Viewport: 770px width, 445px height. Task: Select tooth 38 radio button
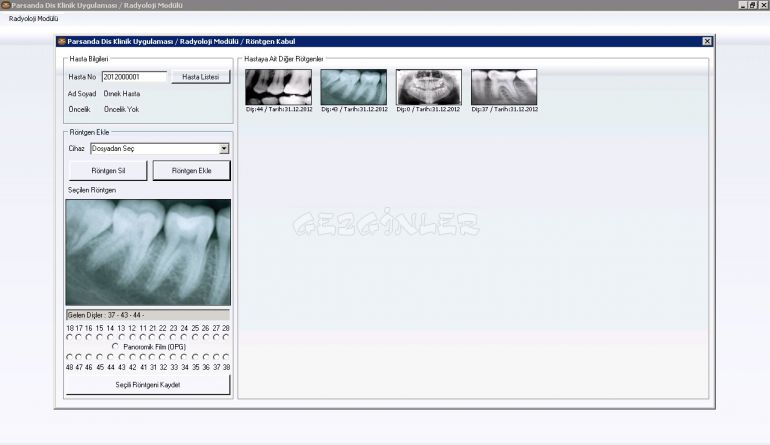coord(226,357)
